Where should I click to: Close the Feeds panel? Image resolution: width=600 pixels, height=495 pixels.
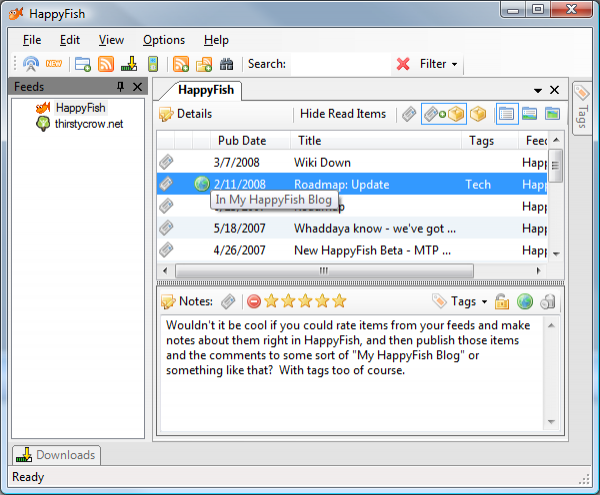tap(137, 87)
